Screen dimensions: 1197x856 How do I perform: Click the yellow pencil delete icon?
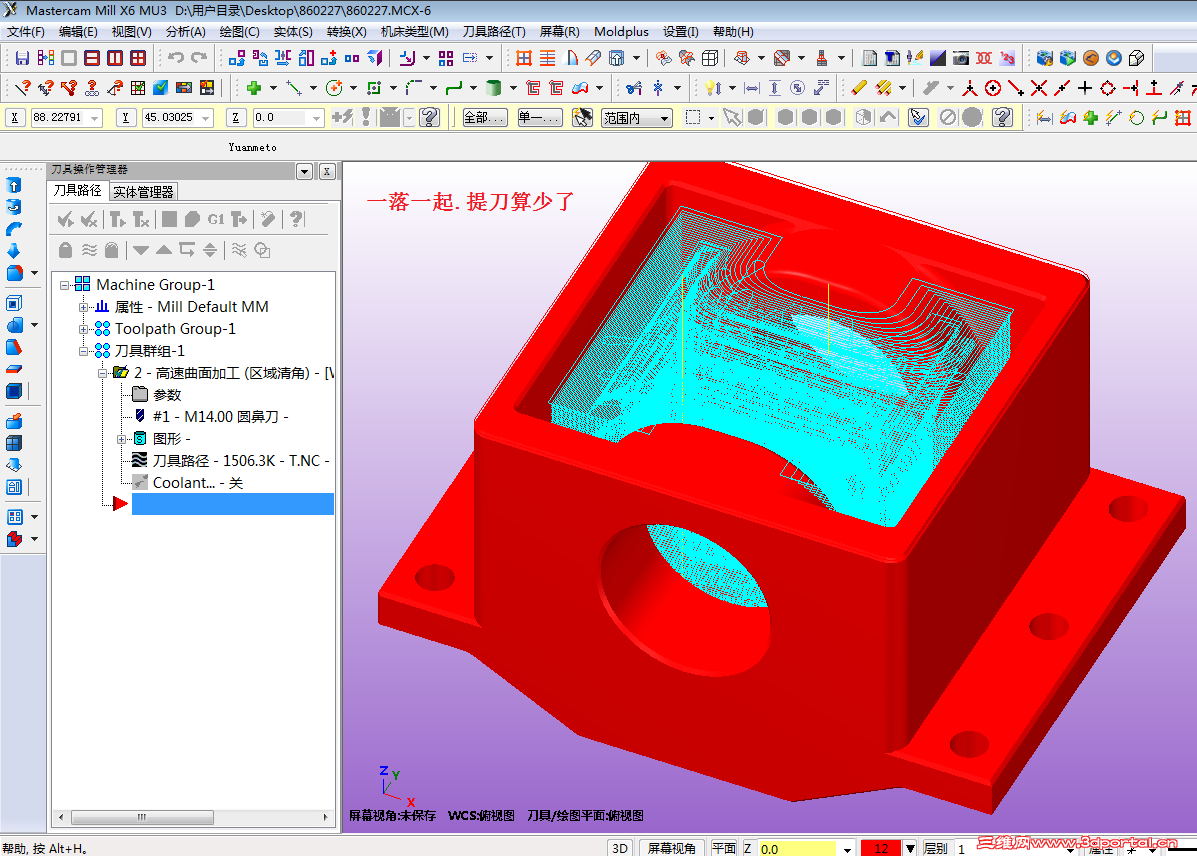click(x=859, y=88)
